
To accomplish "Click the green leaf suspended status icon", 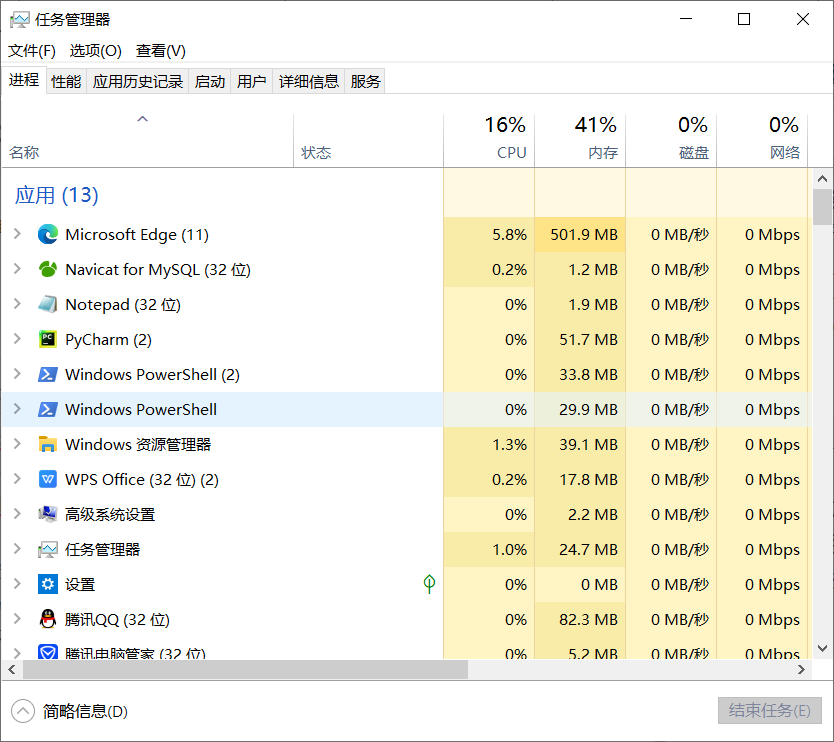I will point(429,584).
